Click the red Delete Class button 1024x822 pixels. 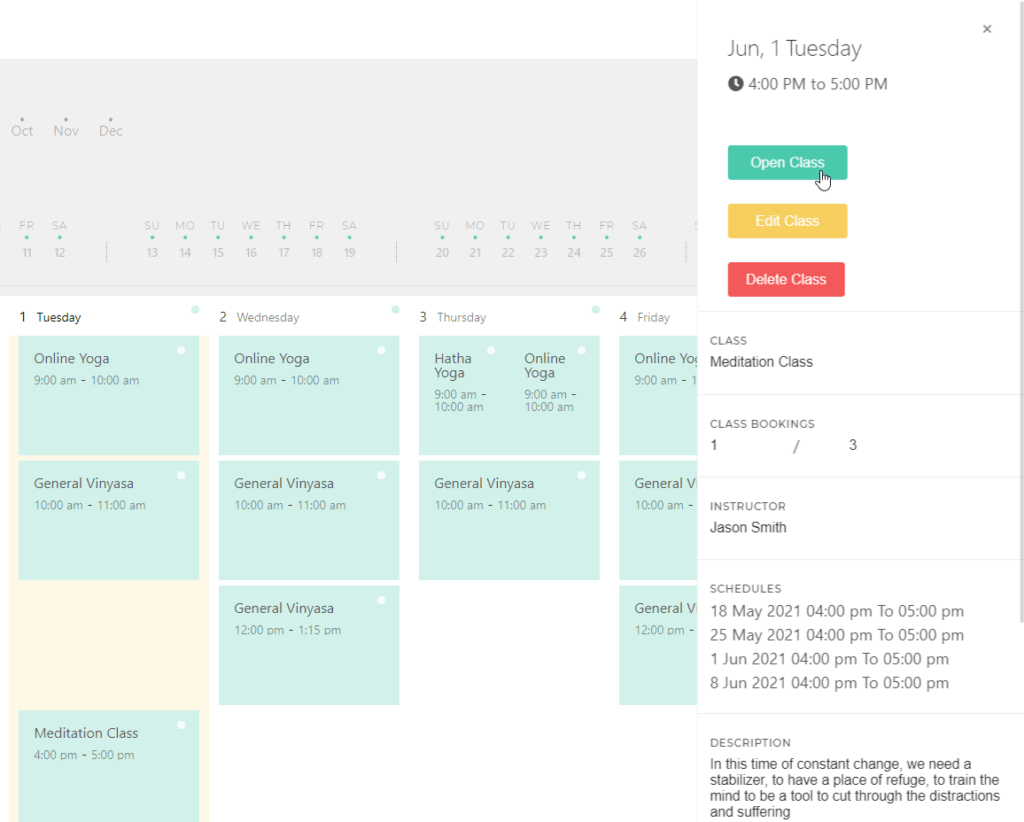(786, 279)
